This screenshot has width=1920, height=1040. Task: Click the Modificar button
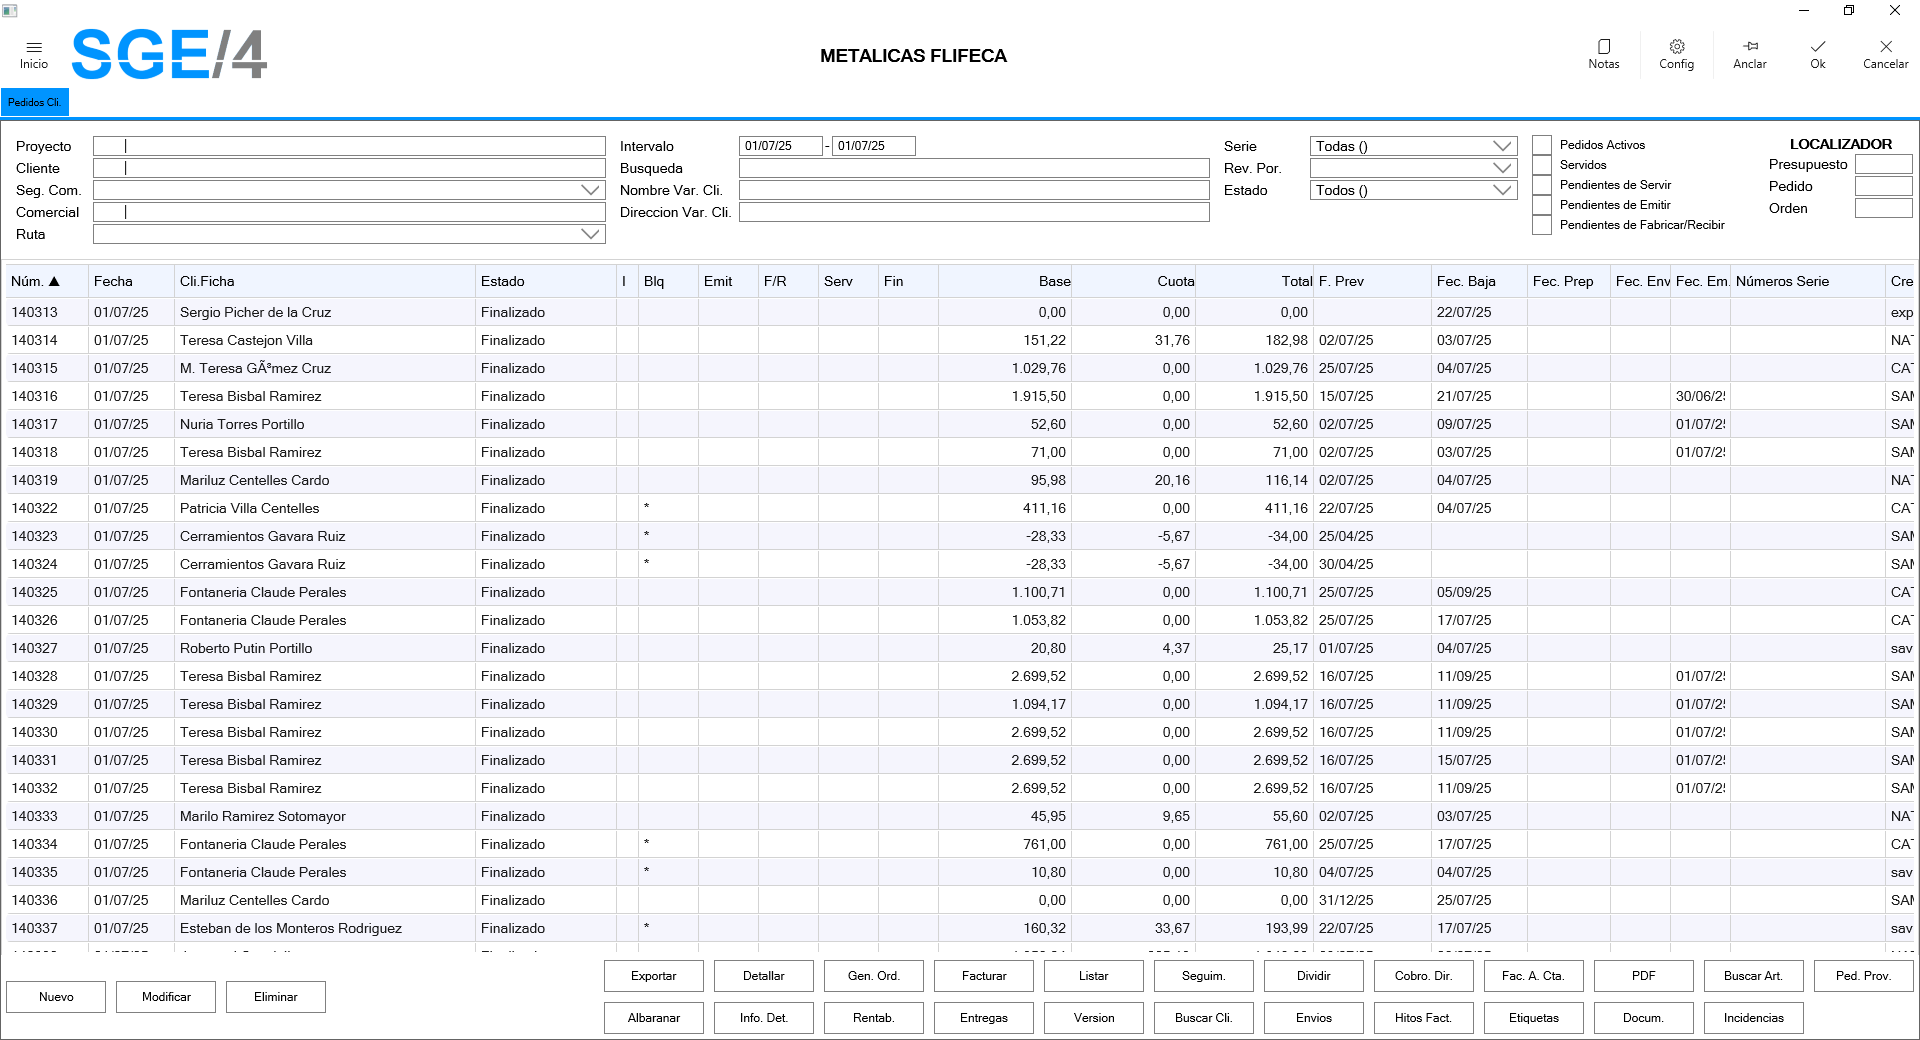(x=166, y=997)
